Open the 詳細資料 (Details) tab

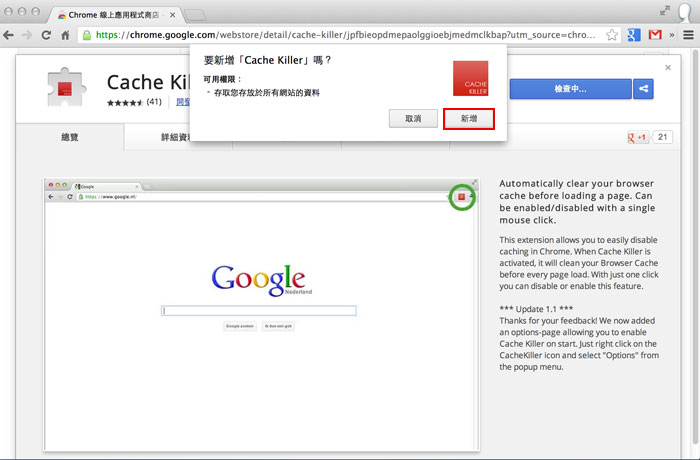point(176,137)
